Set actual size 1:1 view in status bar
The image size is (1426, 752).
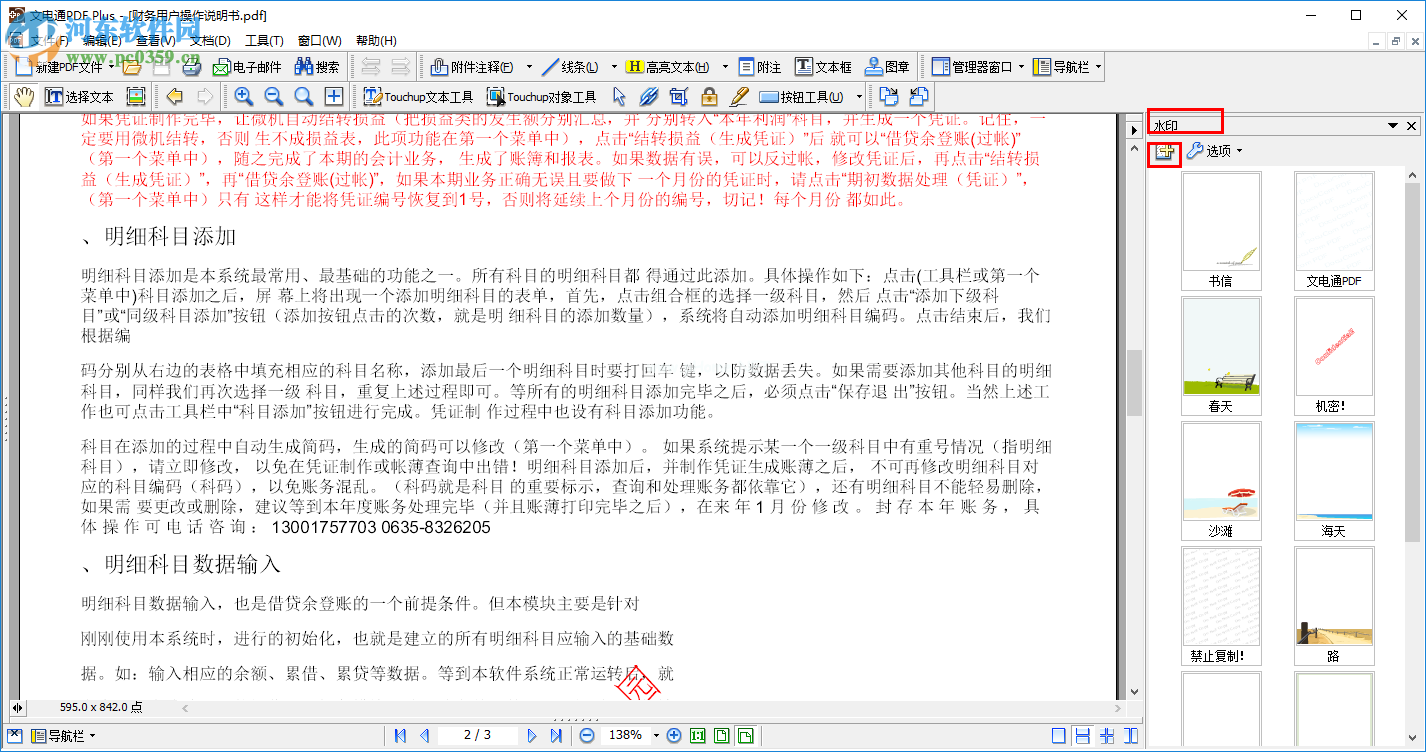[698, 736]
